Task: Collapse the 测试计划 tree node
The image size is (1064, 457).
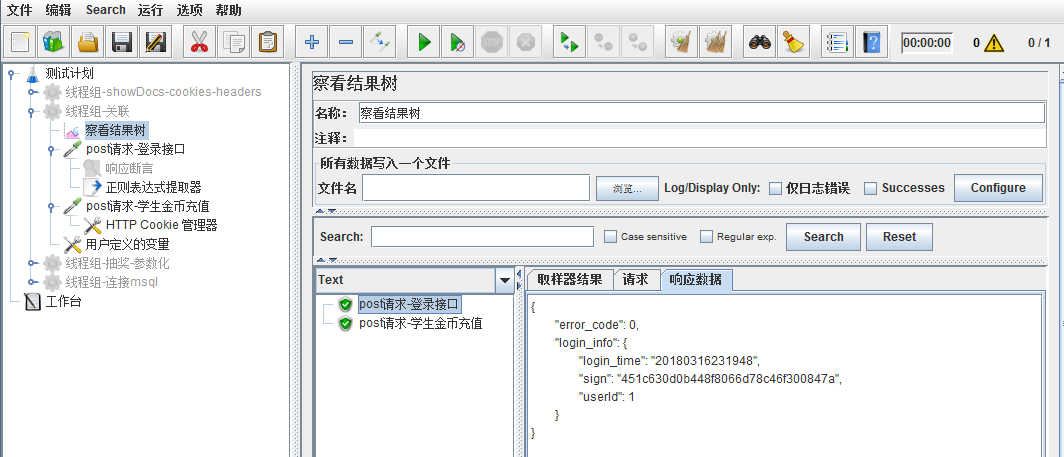Action: tap(11, 73)
